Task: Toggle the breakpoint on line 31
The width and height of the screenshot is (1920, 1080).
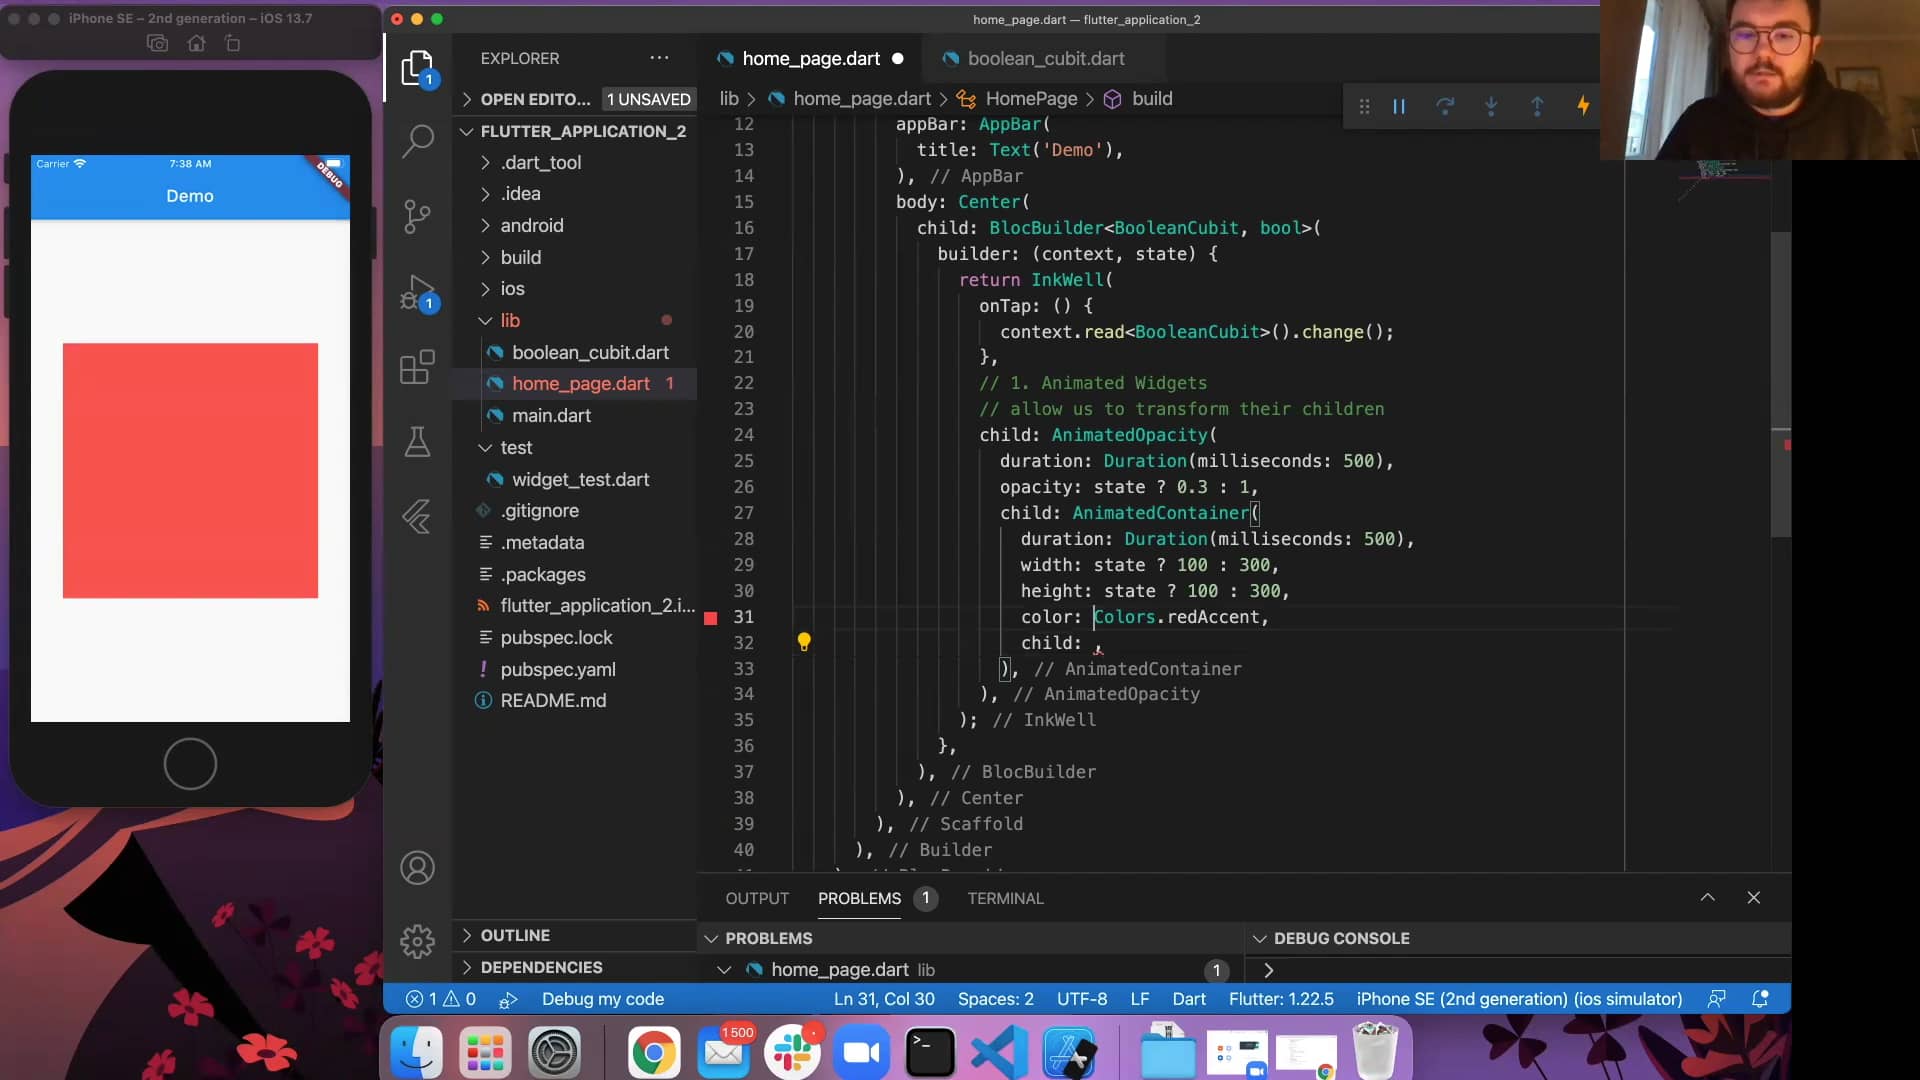Action: 711,618
